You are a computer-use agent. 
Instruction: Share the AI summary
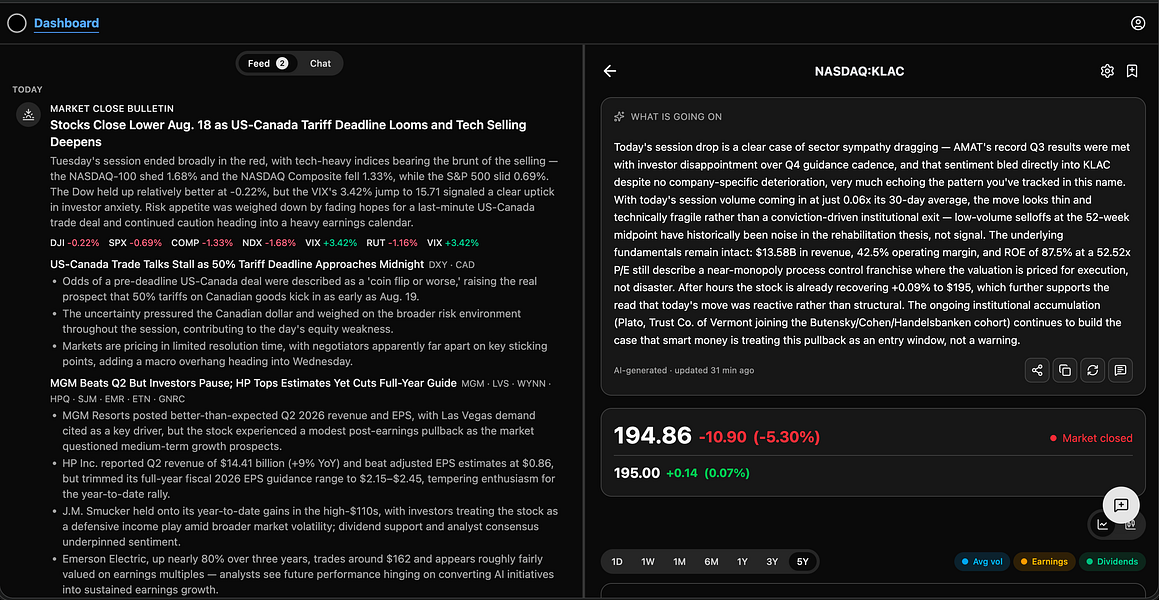[1037, 370]
